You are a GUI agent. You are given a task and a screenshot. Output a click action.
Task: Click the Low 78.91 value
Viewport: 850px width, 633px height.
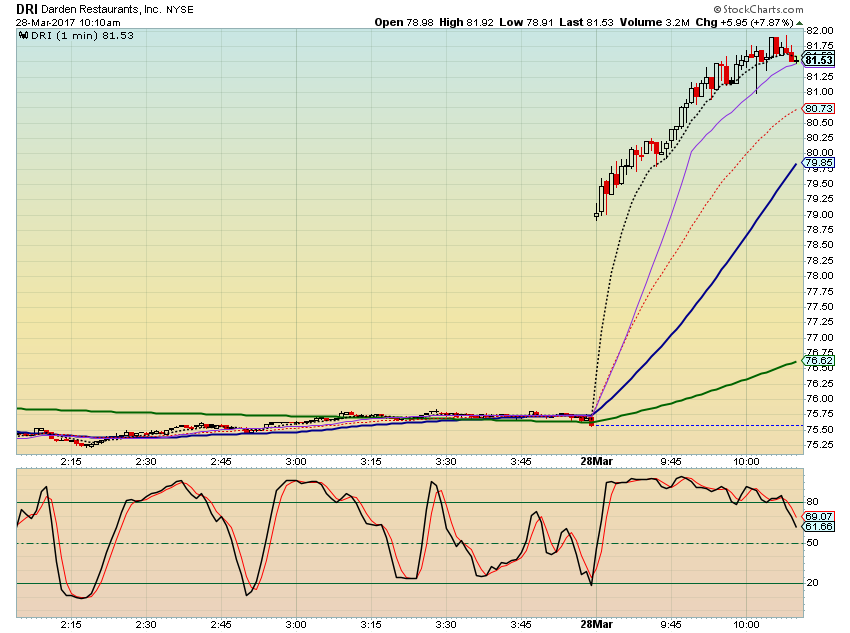[x=525, y=22]
